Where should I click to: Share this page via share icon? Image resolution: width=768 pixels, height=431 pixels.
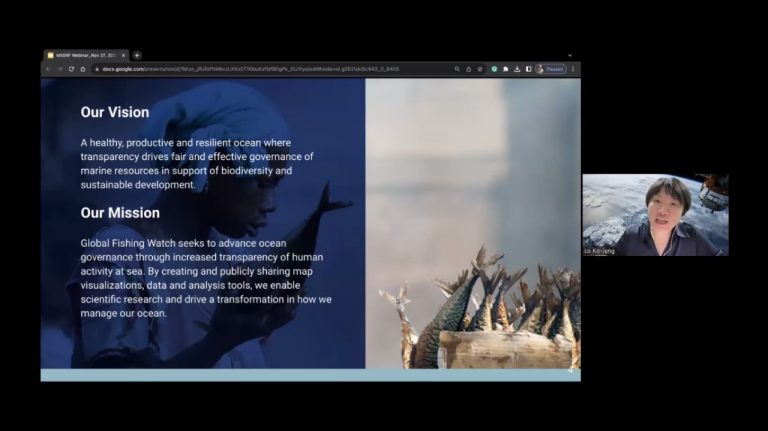468,69
